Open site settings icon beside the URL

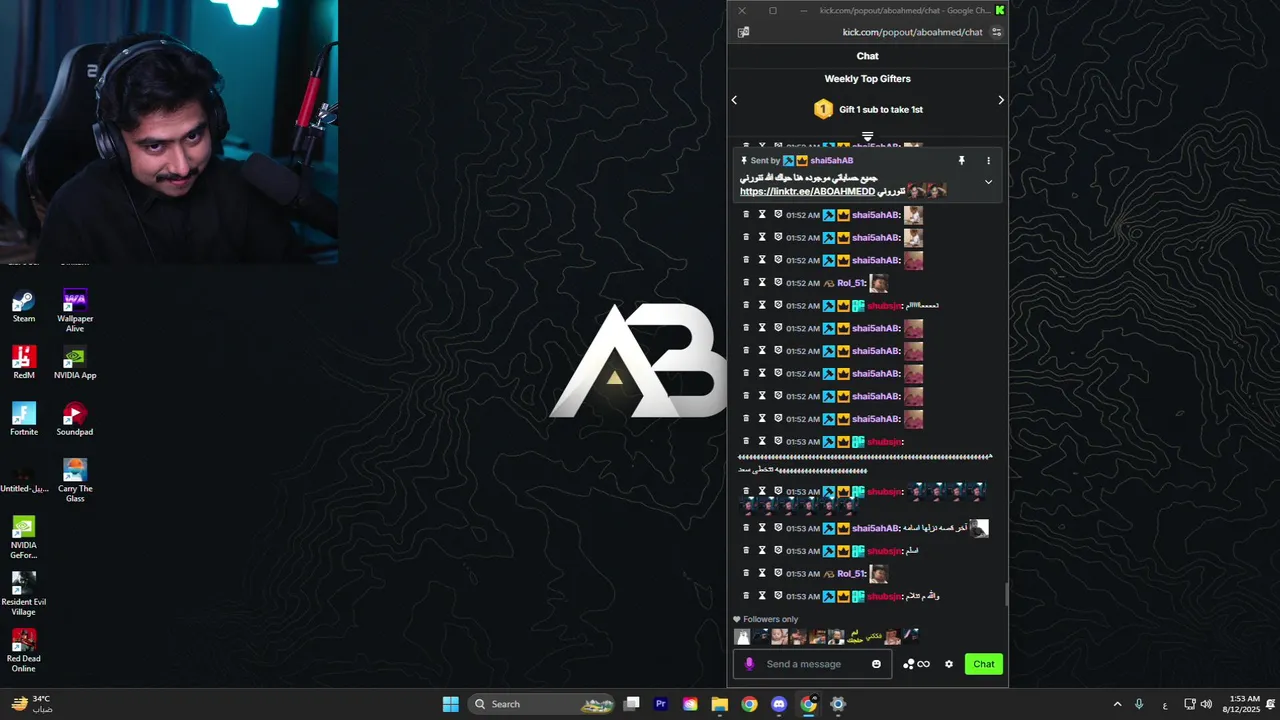click(x=996, y=32)
